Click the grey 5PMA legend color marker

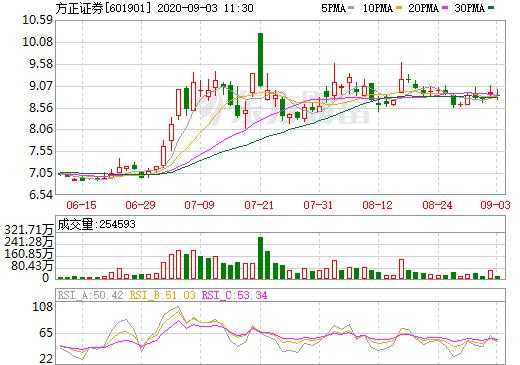pyautogui.click(x=350, y=8)
